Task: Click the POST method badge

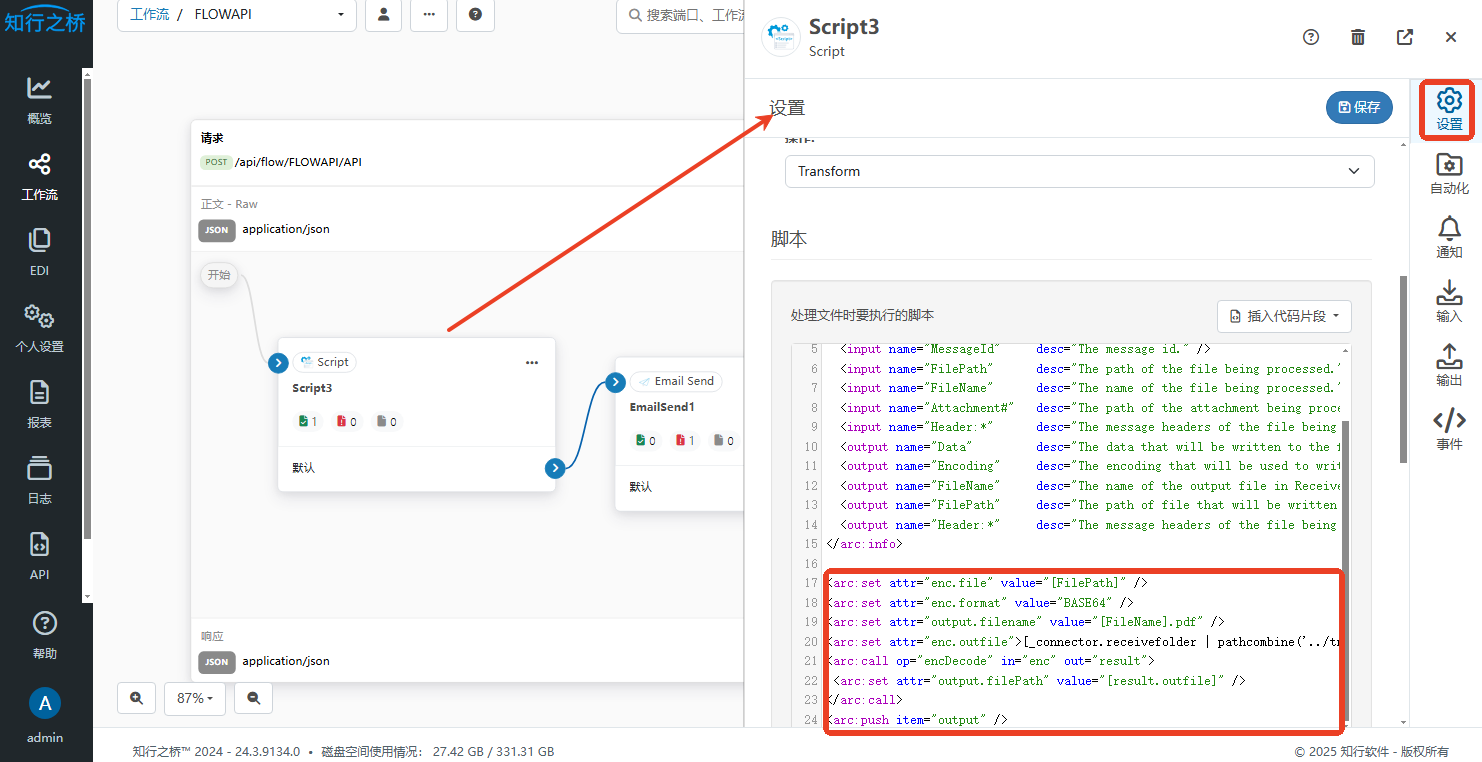Action: click(x=215, y=162)
